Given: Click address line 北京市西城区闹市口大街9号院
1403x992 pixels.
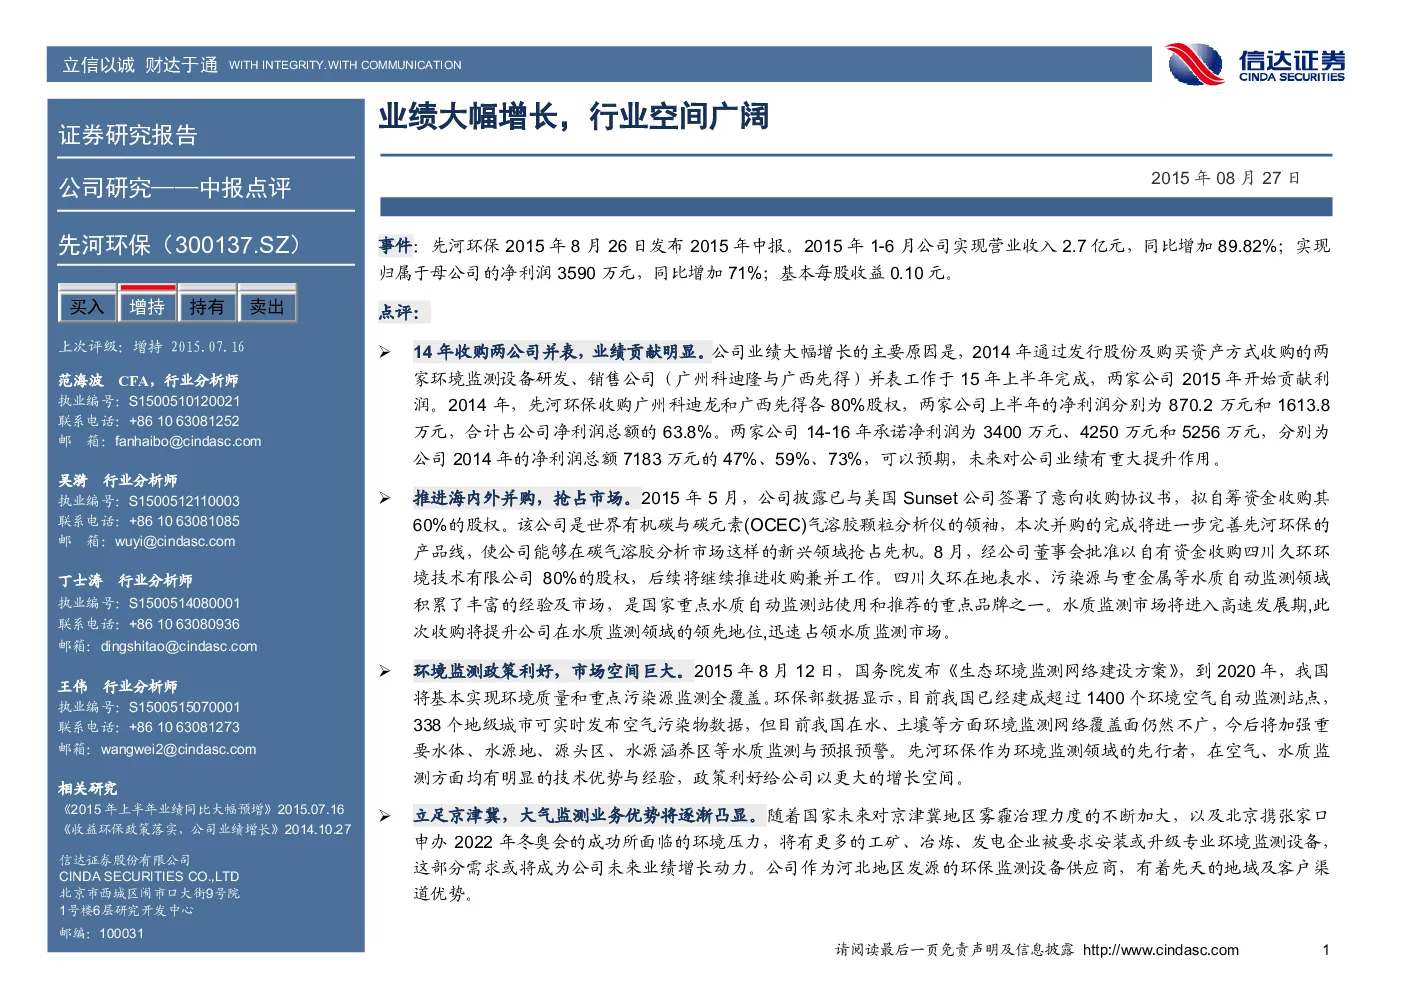Looking at the screenshot, I should point(149,893).
